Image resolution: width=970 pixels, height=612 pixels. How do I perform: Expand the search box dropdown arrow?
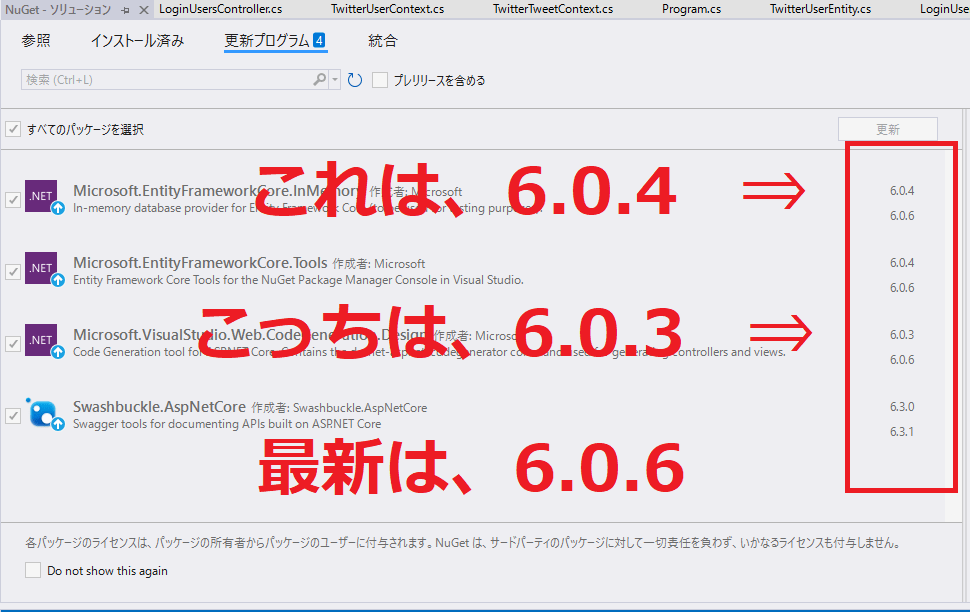pos(335,80)
